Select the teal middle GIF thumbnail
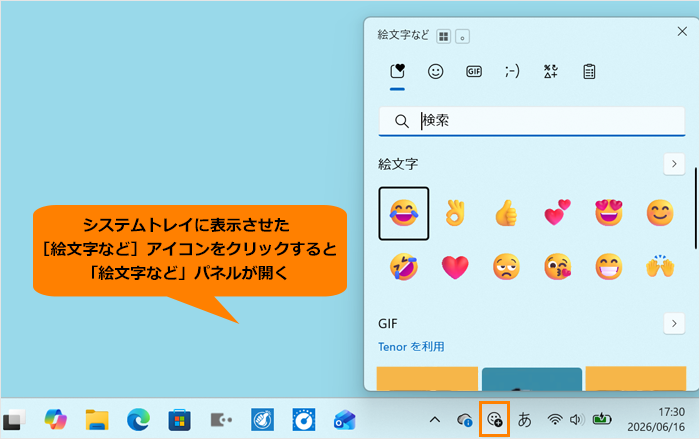 click(532, 379)
